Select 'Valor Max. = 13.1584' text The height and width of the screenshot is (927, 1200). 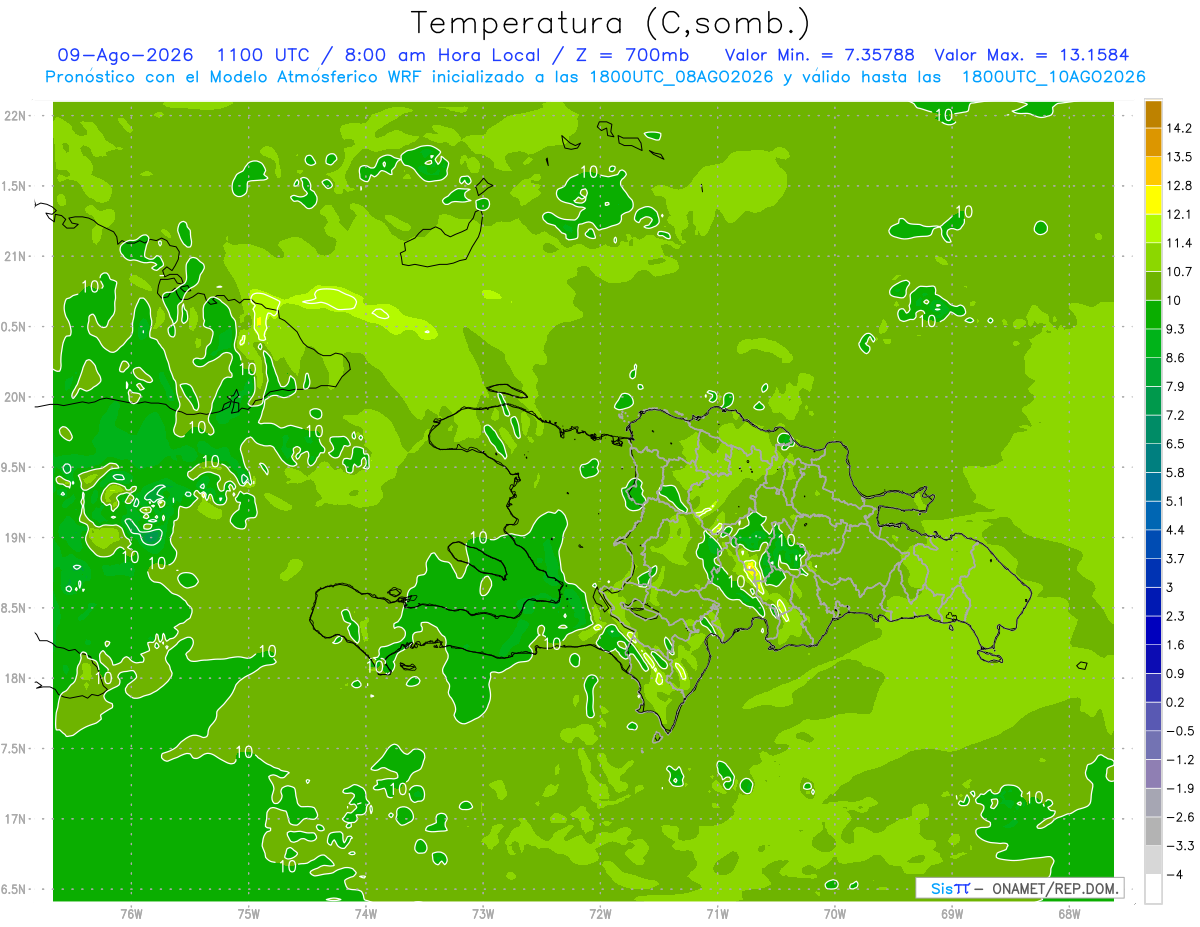[x=1032, y=55]
